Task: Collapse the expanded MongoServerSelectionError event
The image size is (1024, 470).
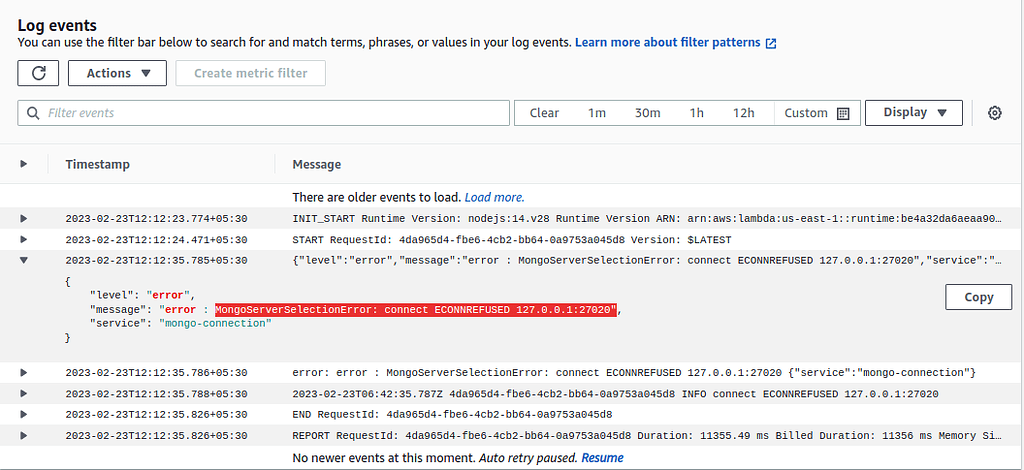Action: coord(24,260)
